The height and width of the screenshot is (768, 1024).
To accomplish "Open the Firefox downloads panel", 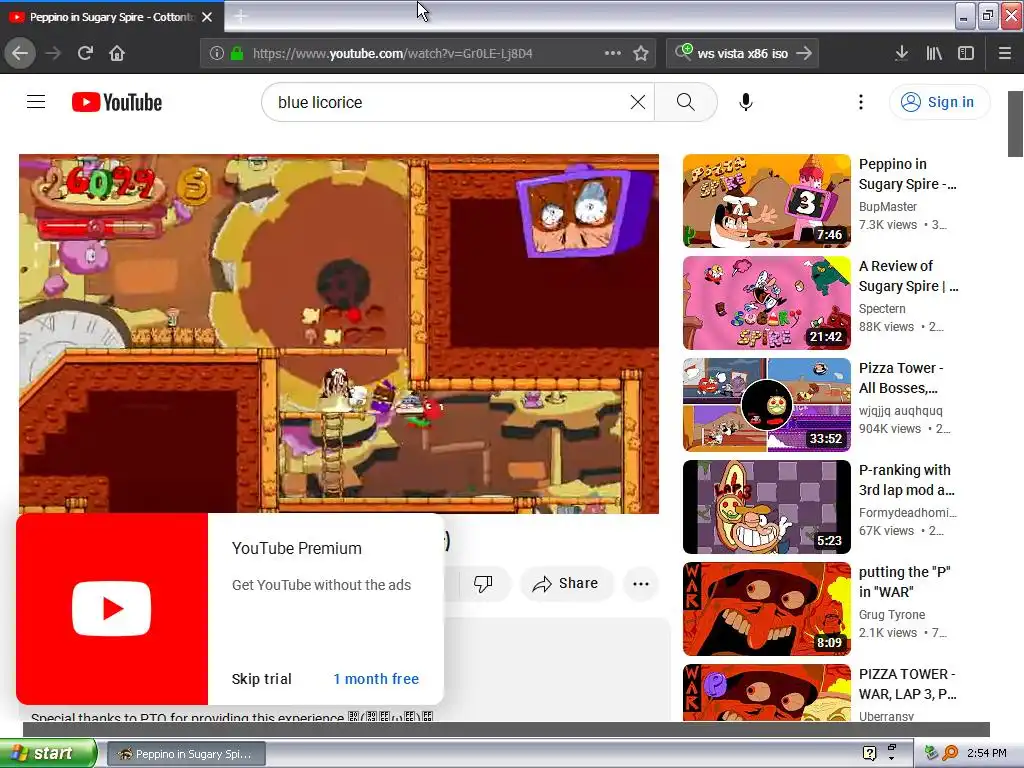I will pyautogui.click(x=901, y=53).
